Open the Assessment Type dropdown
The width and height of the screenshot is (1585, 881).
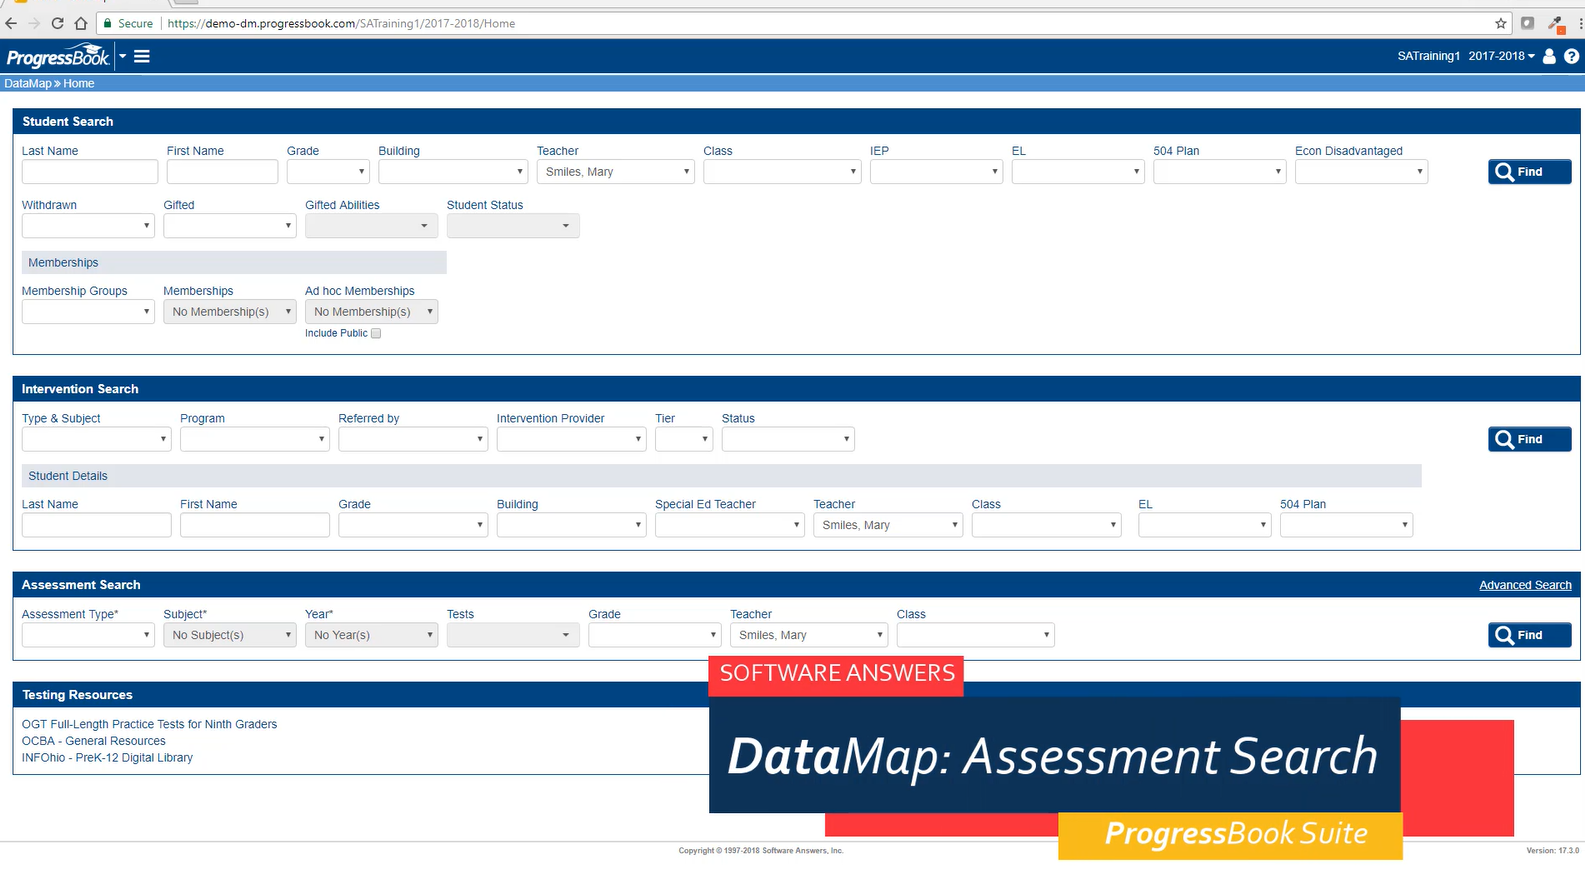point(88,635)
